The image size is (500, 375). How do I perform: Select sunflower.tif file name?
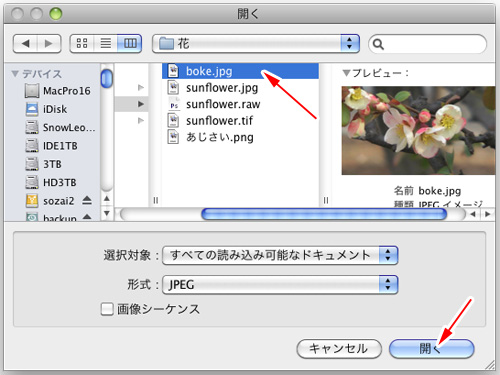(x=219, y=121)
